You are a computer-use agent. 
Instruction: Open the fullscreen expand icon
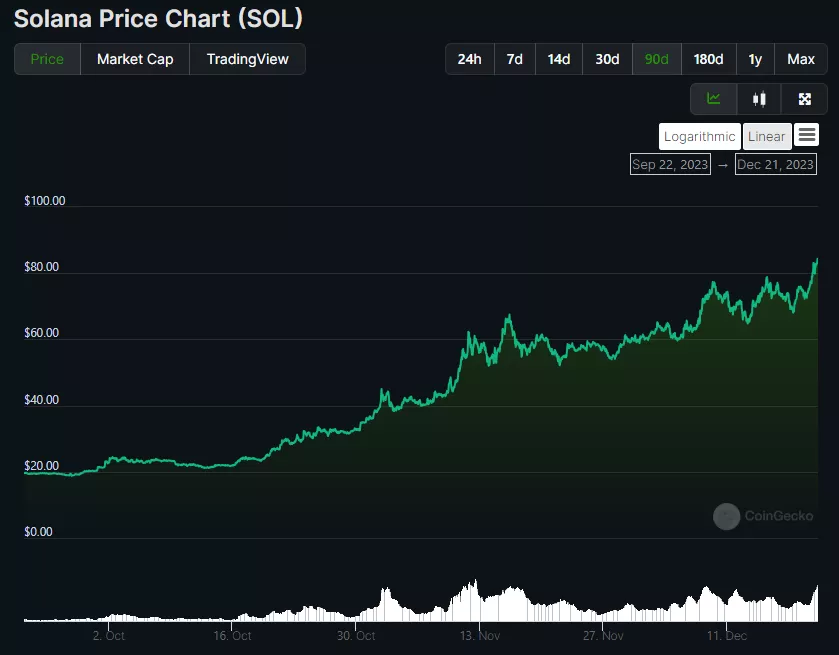[804, 99]
